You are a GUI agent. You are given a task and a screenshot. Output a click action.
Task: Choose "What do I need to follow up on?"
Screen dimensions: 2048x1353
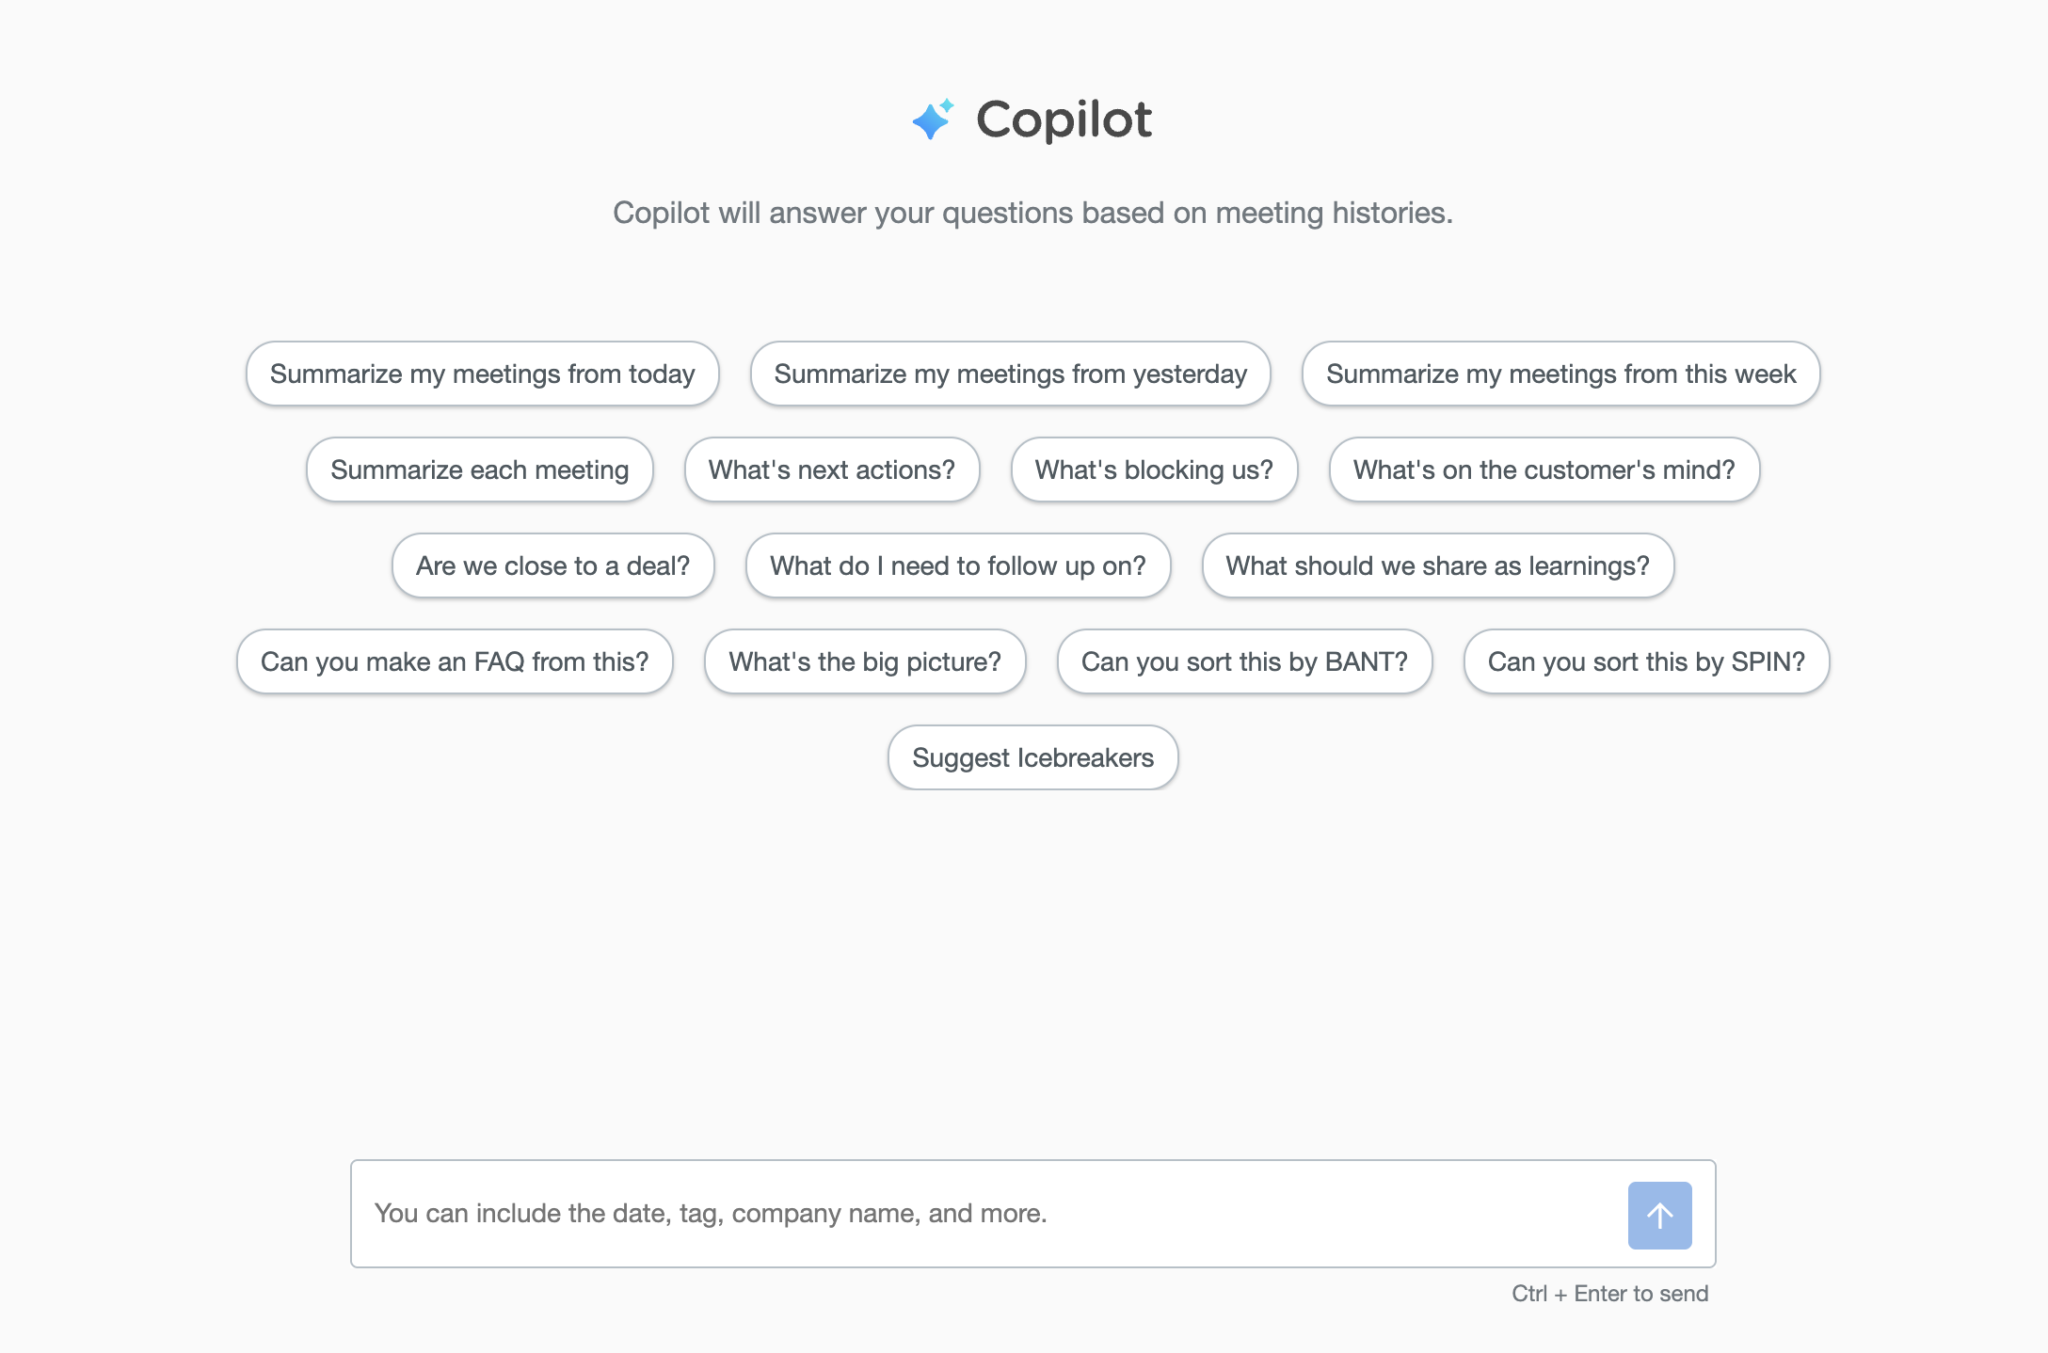click(957, 565)
